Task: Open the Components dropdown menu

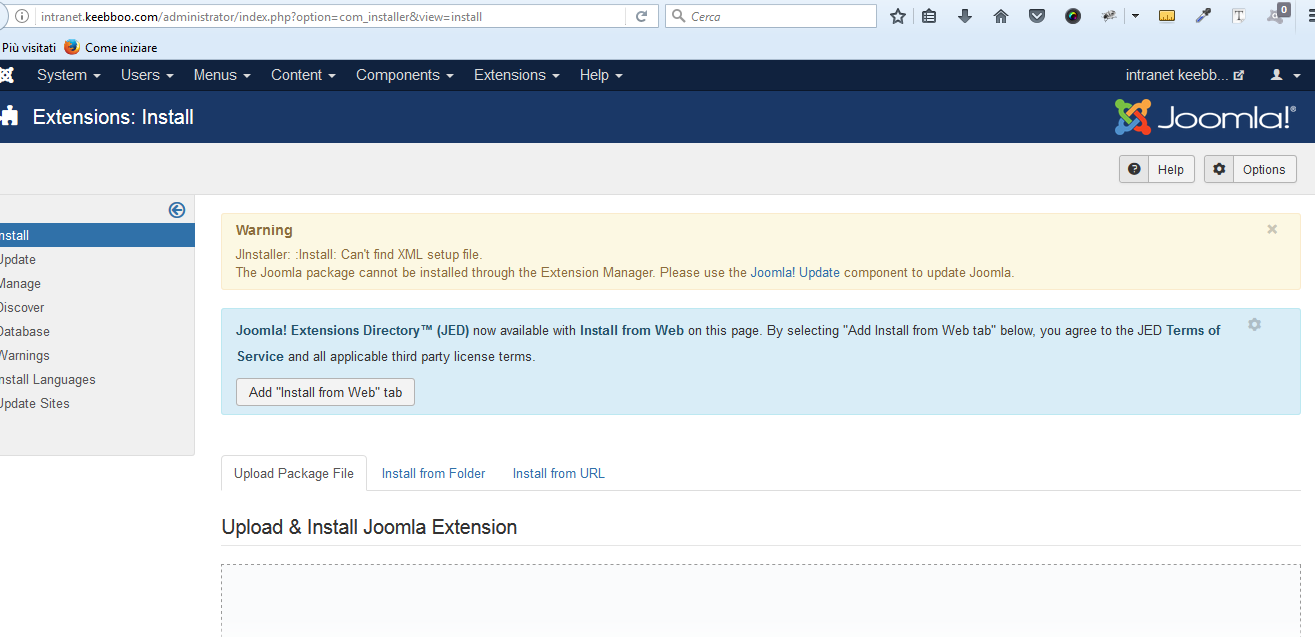Action: click(x=404, y=75)
